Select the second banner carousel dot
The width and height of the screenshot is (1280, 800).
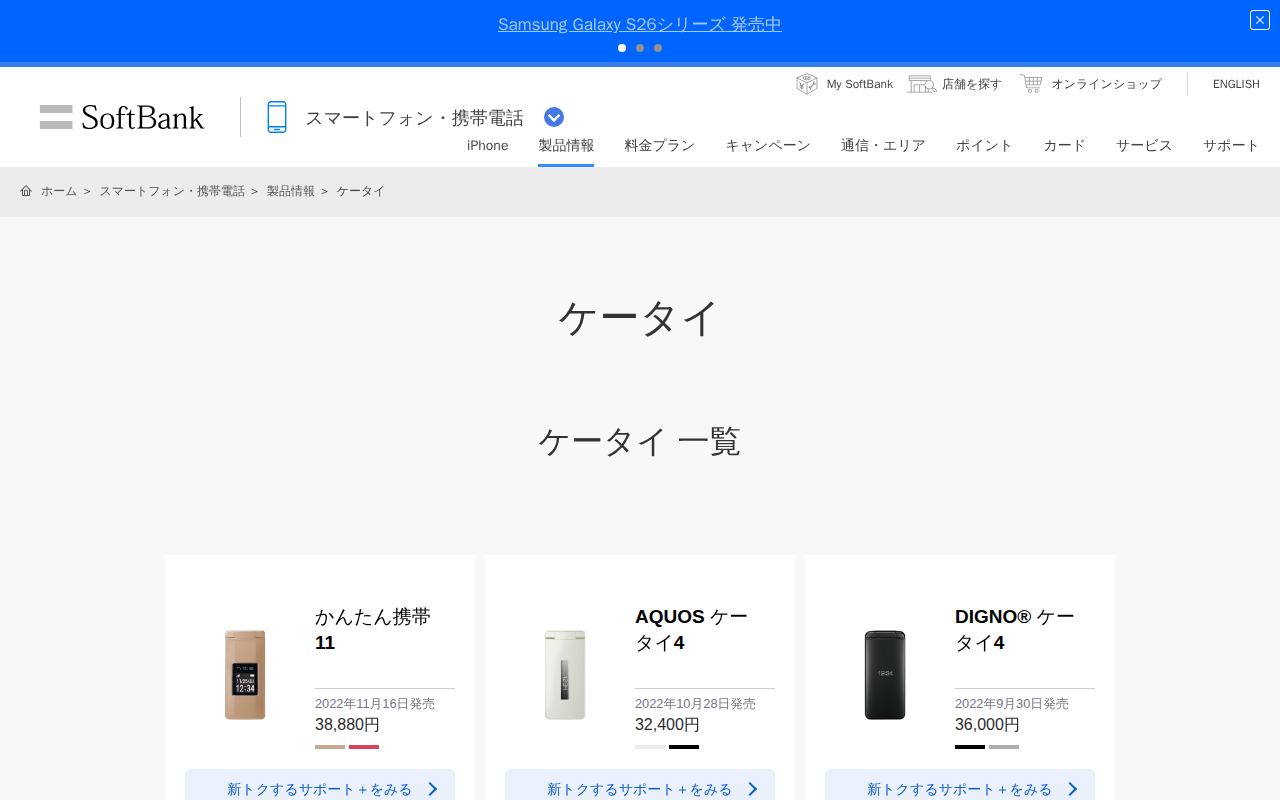(x=640, y=48)
